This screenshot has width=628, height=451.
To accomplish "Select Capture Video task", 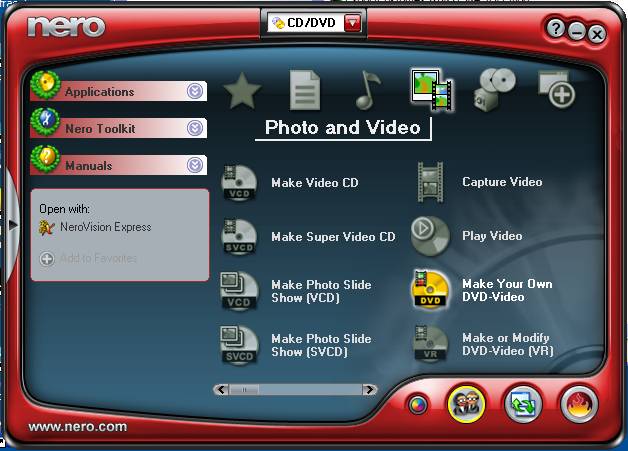I will click(502, 182).
